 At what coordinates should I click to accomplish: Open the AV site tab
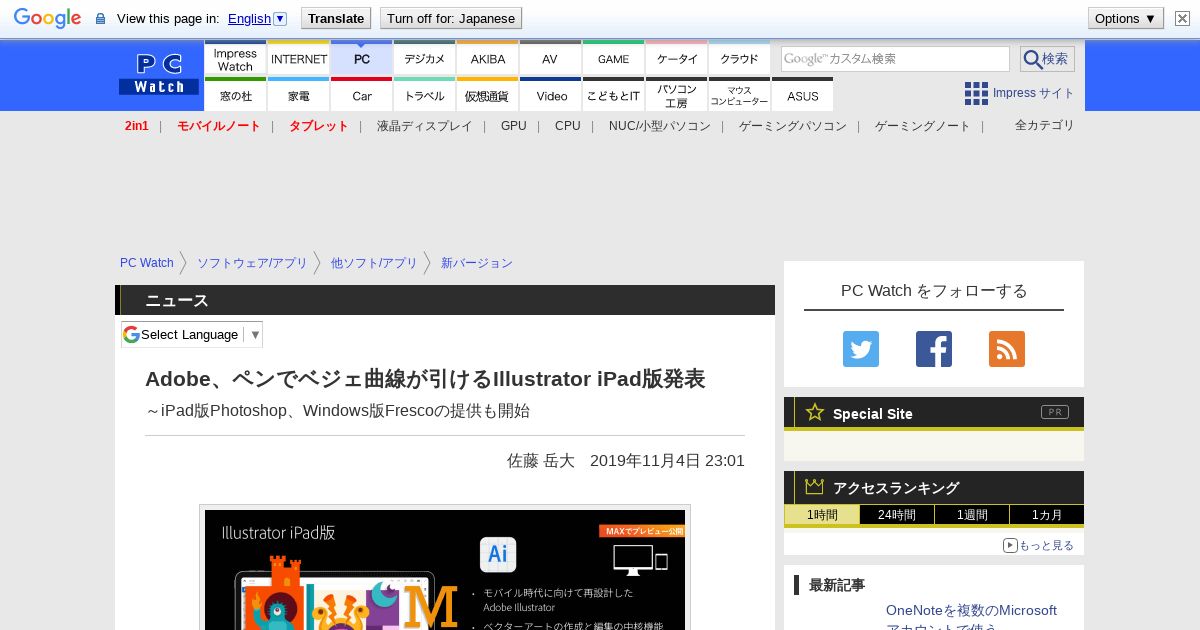(x=550, y=59)
